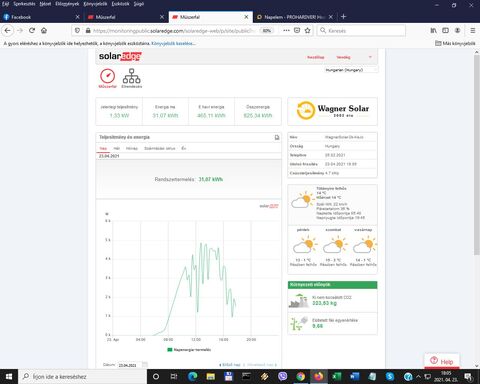
Task: Toggle the Firefox sidebar icon
Action: coord(445,30)
